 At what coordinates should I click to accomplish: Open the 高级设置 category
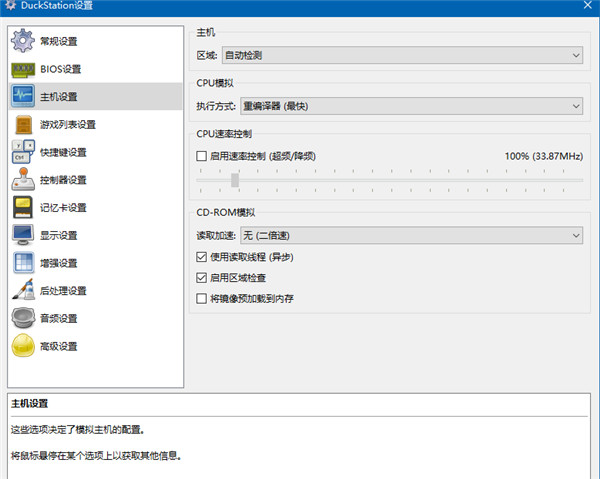tap(58, 346)
